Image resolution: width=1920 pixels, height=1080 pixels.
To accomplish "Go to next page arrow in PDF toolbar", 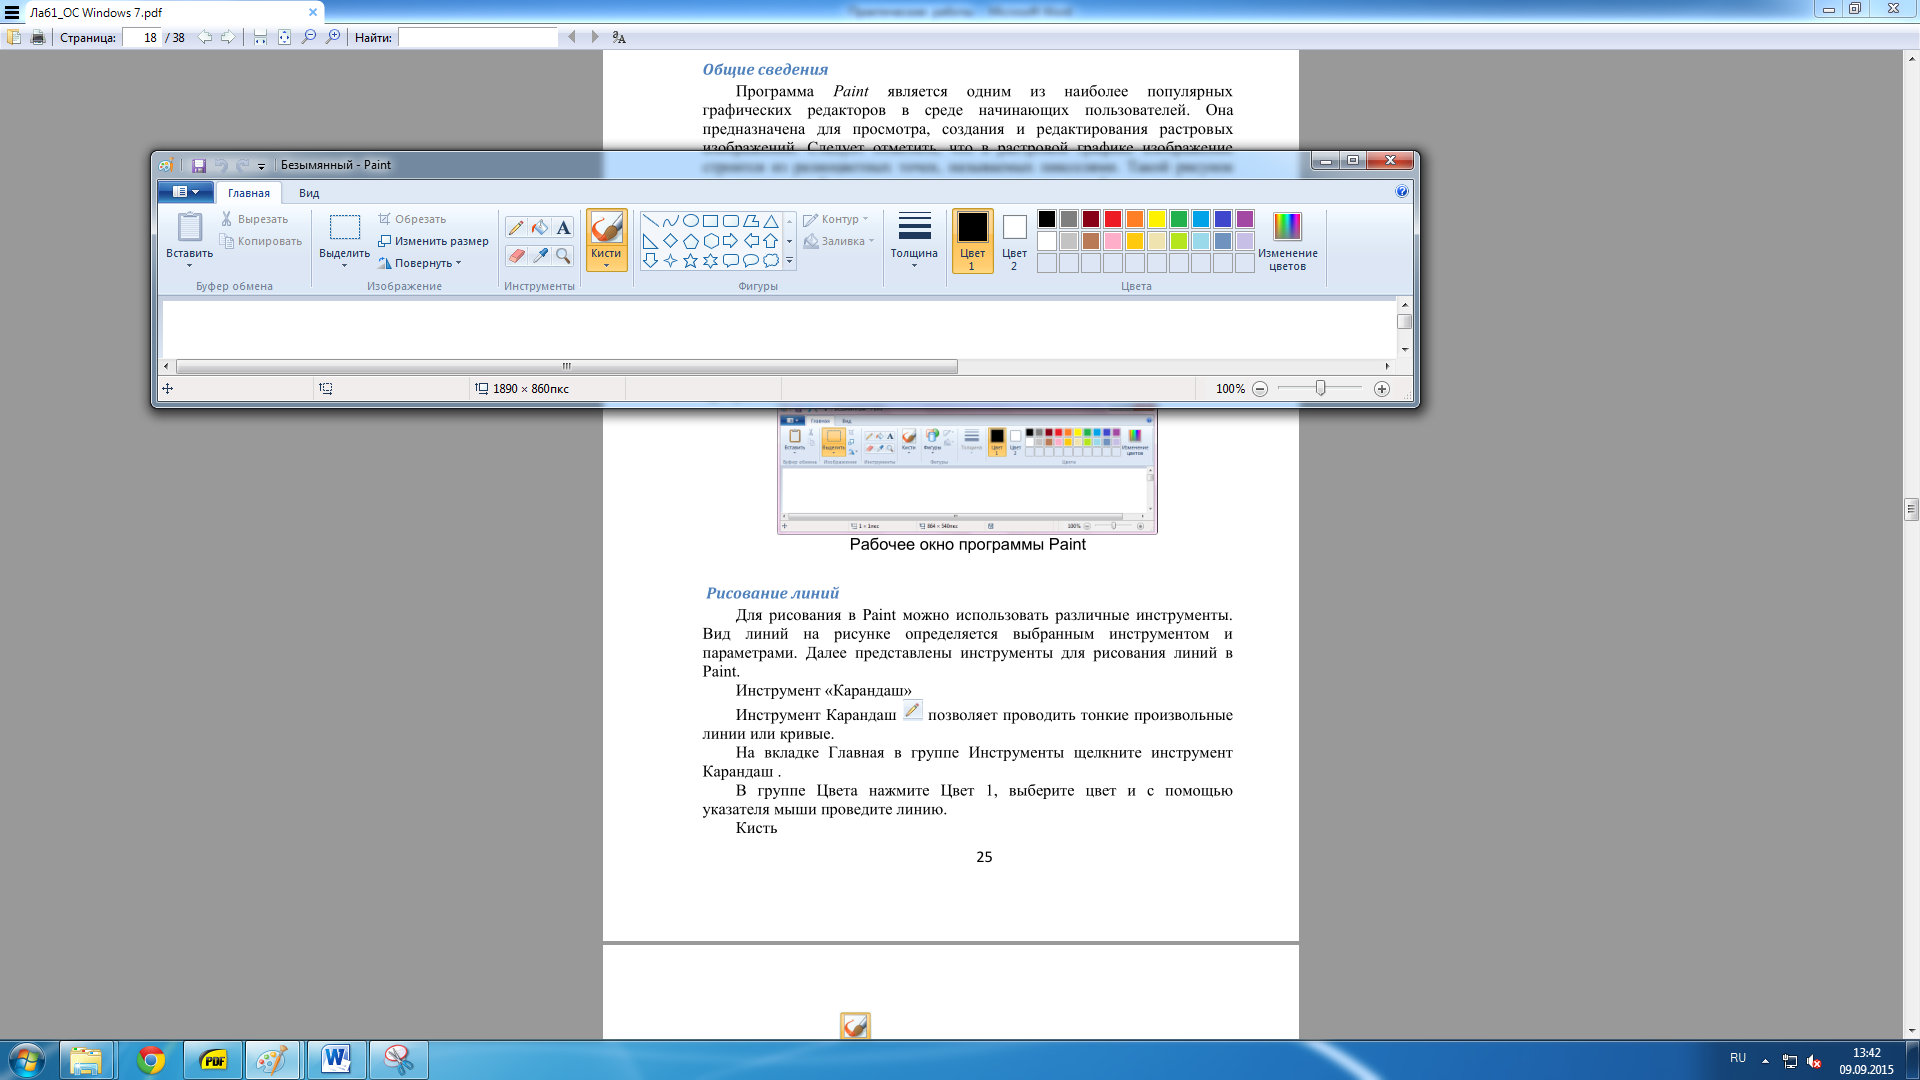I will (228, 37).
